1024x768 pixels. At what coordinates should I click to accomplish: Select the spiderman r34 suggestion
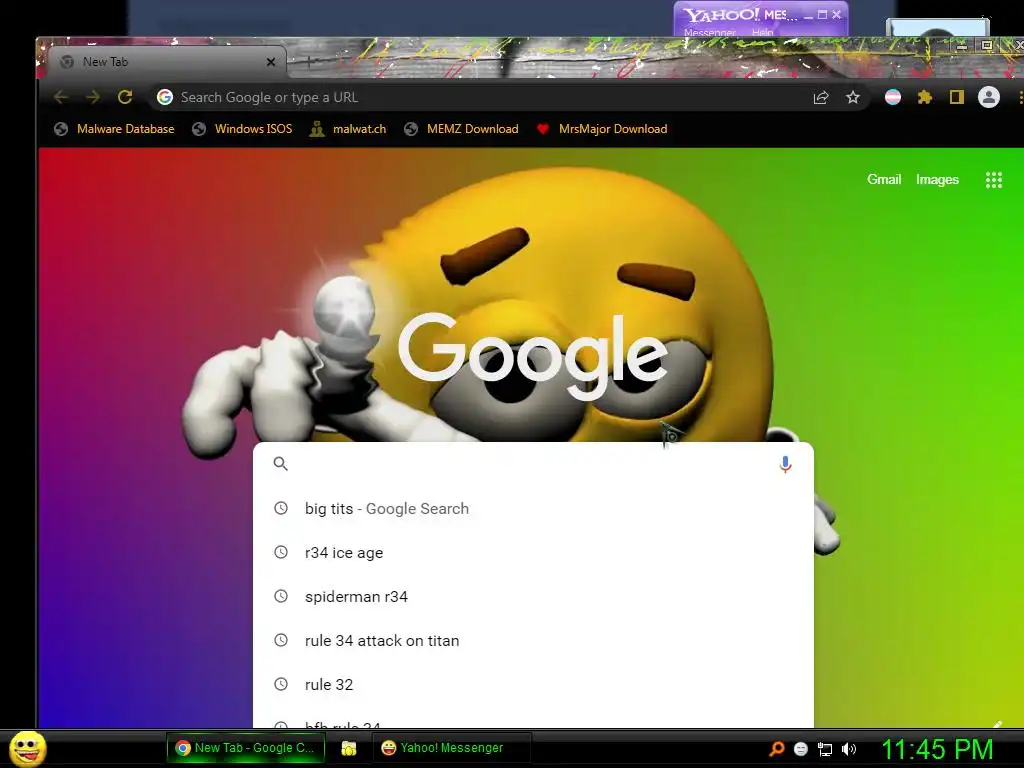point(533,596)
